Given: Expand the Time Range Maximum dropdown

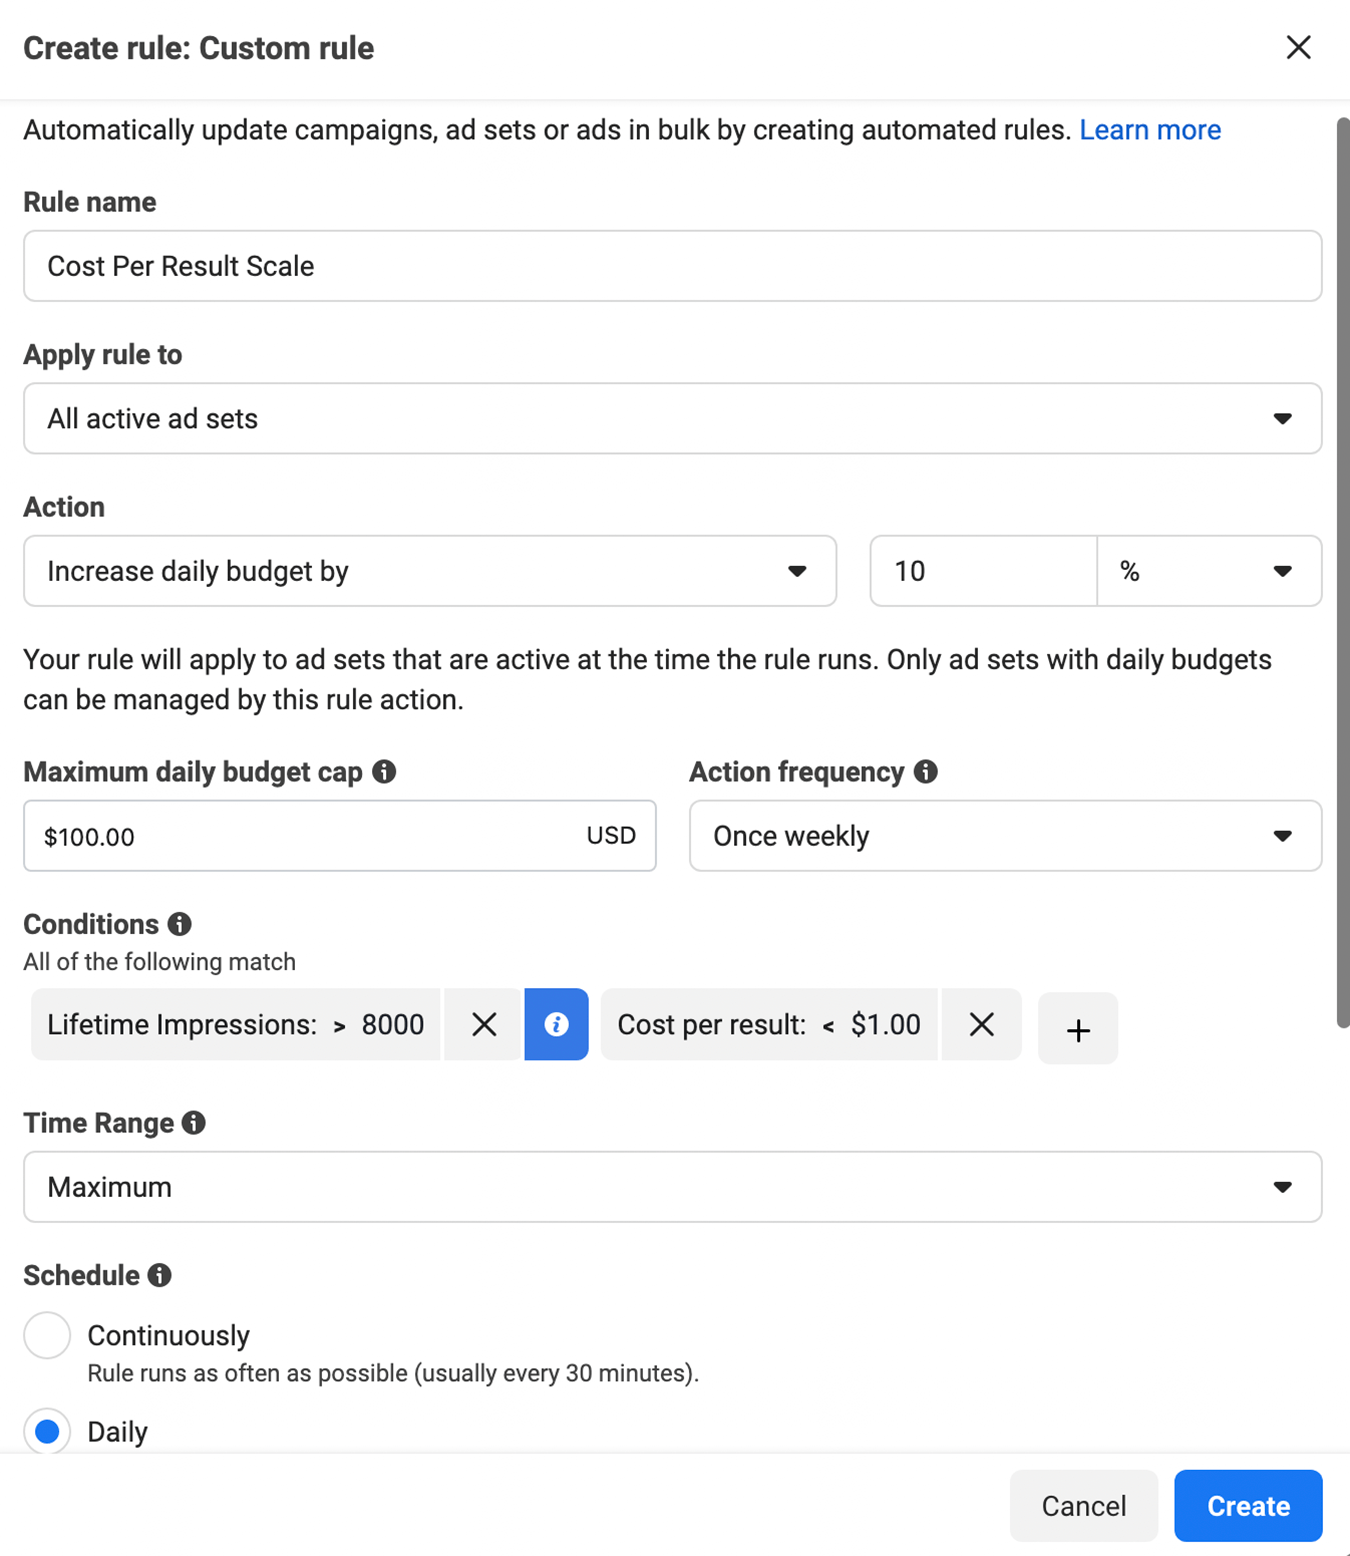Looking at the screenshot, I should coord(673,1187).
